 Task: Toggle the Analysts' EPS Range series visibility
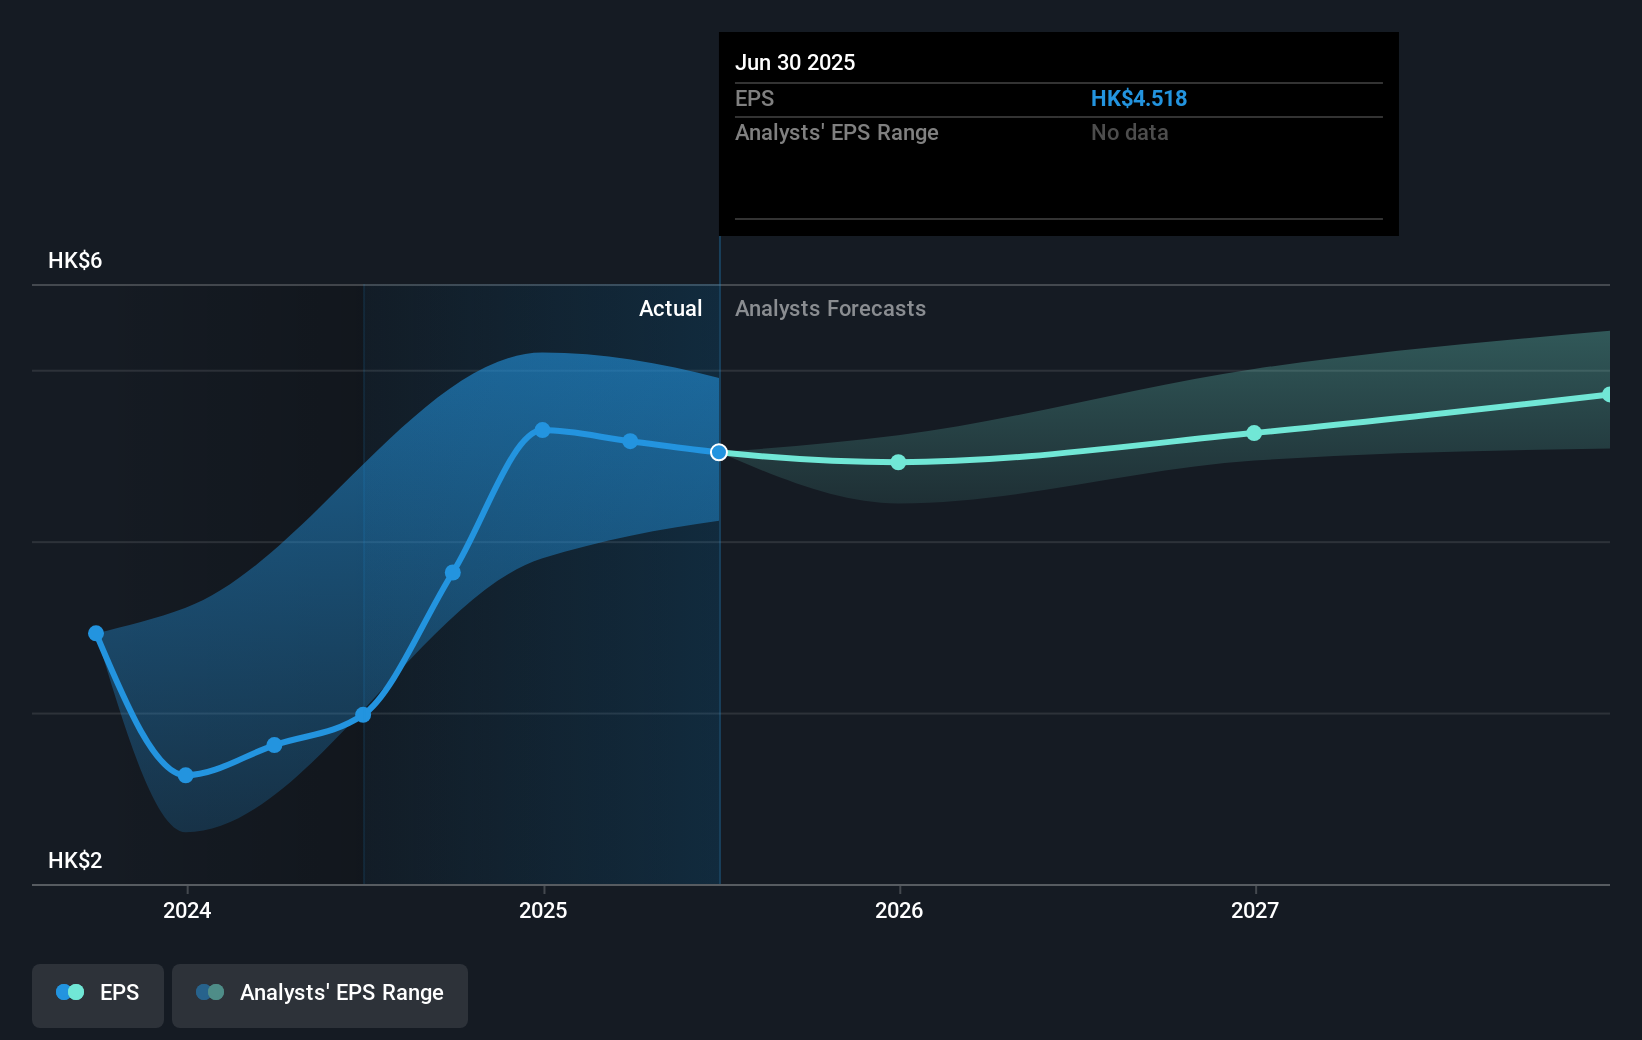pyautogui.click(x=320, y=995)
